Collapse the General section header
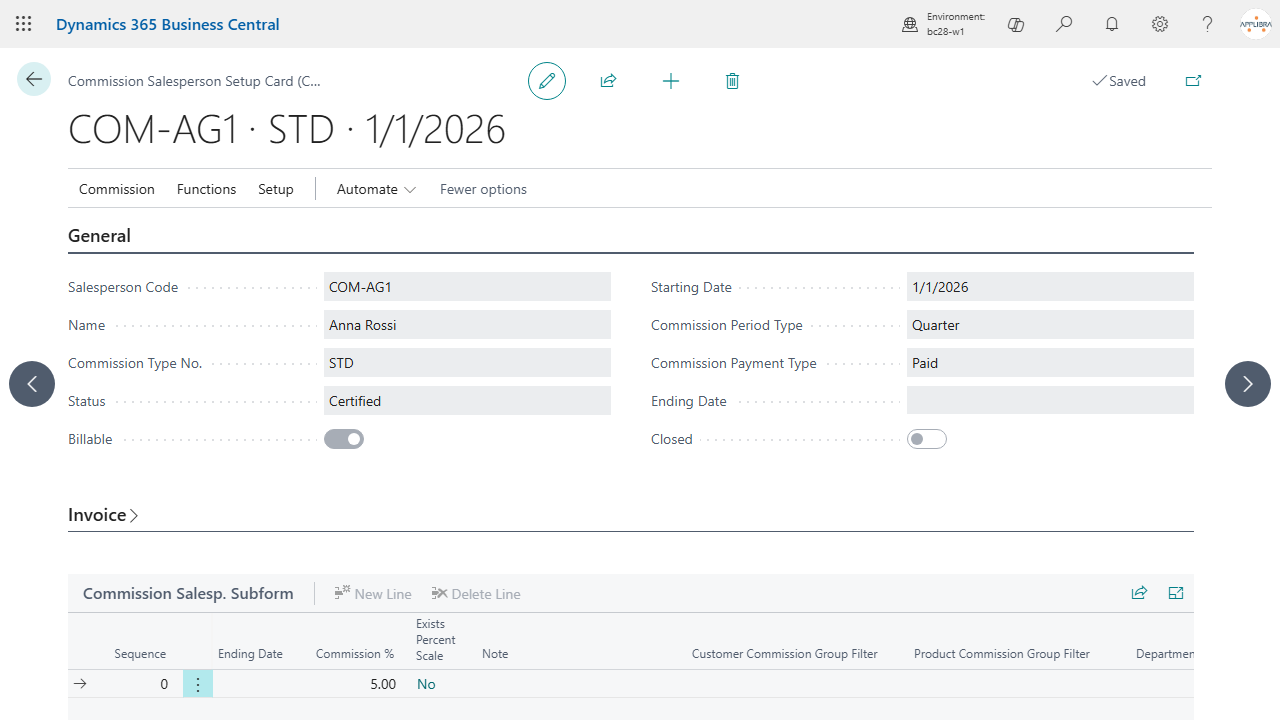1280x720 pixels. tap(99, 236)
